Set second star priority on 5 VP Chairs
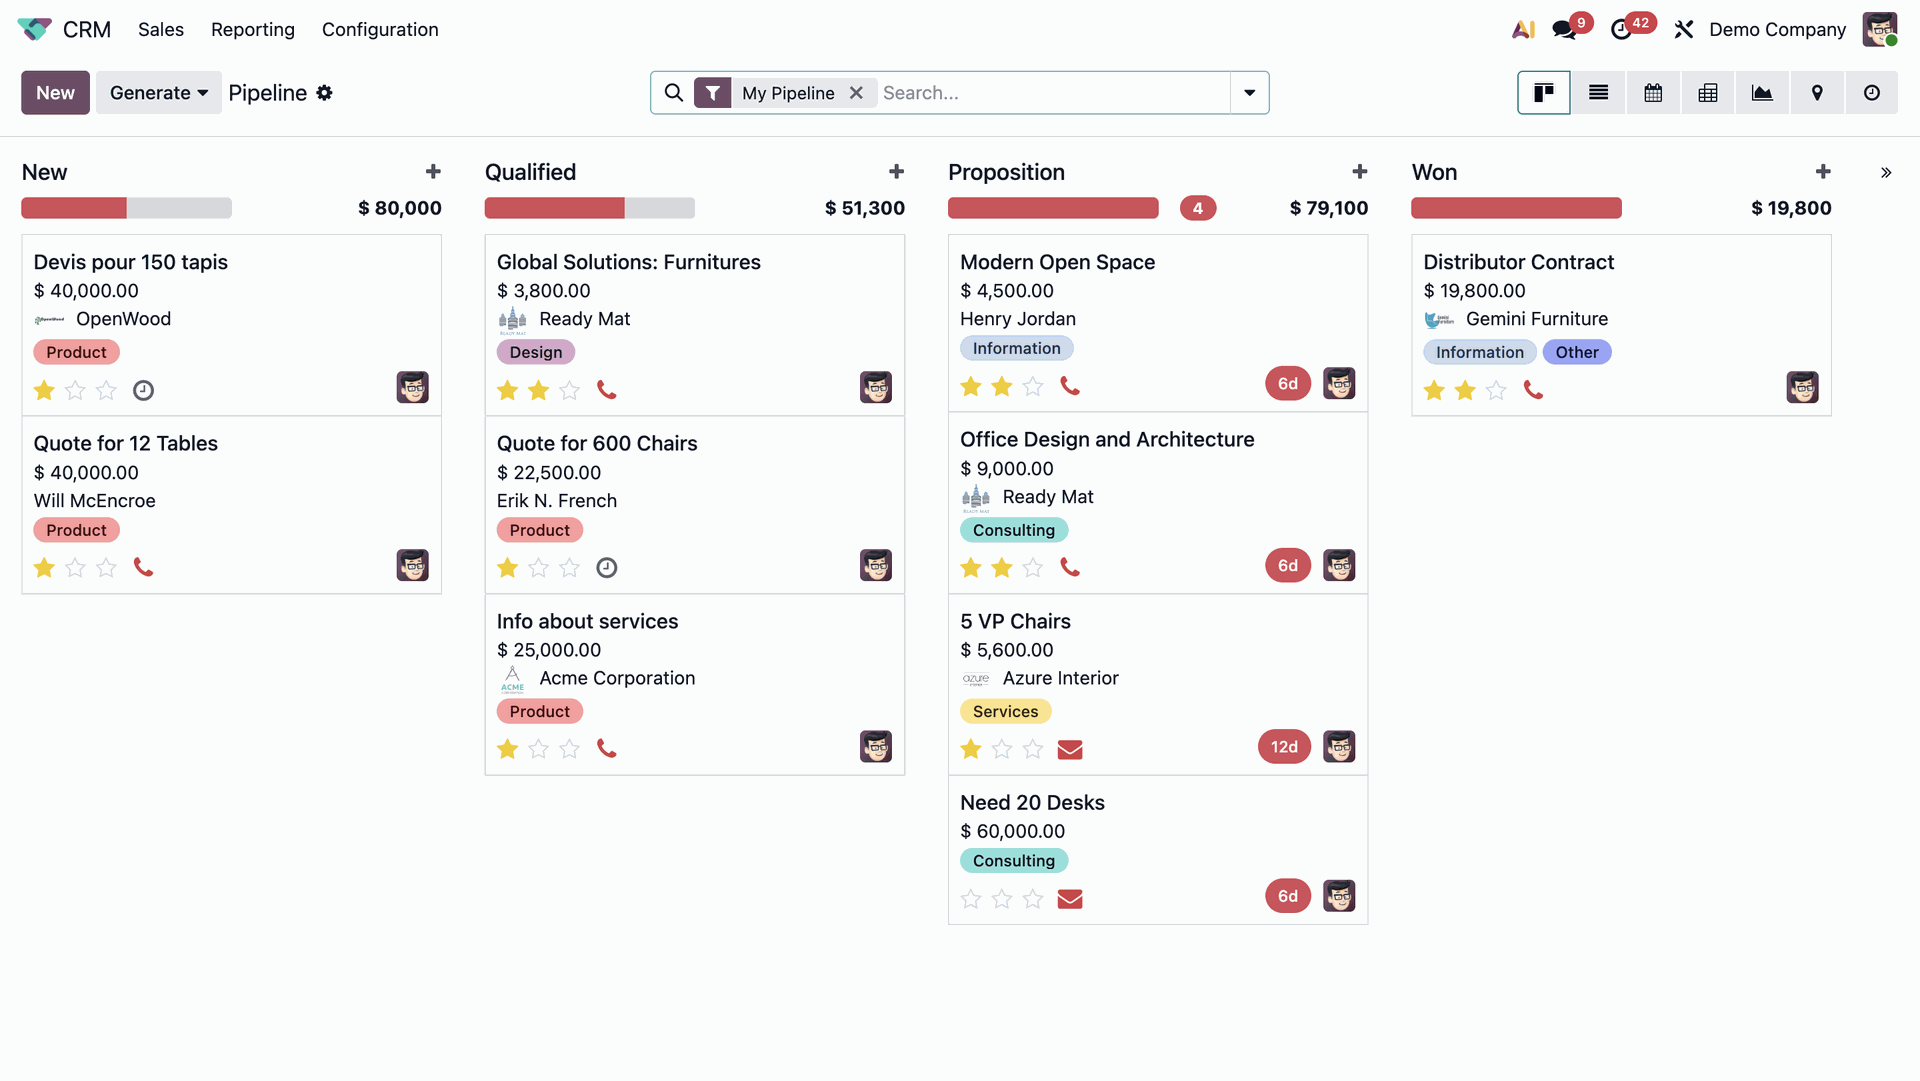 1002,749
